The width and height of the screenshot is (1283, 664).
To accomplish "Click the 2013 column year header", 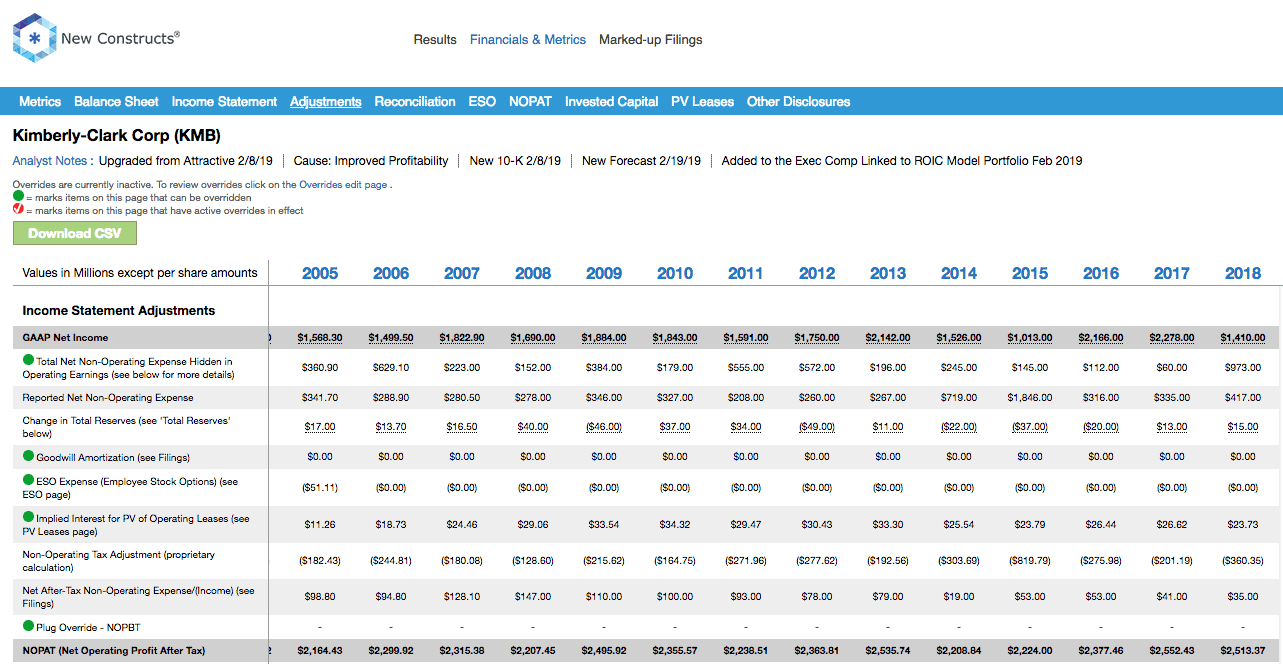I will pos(888,273).
